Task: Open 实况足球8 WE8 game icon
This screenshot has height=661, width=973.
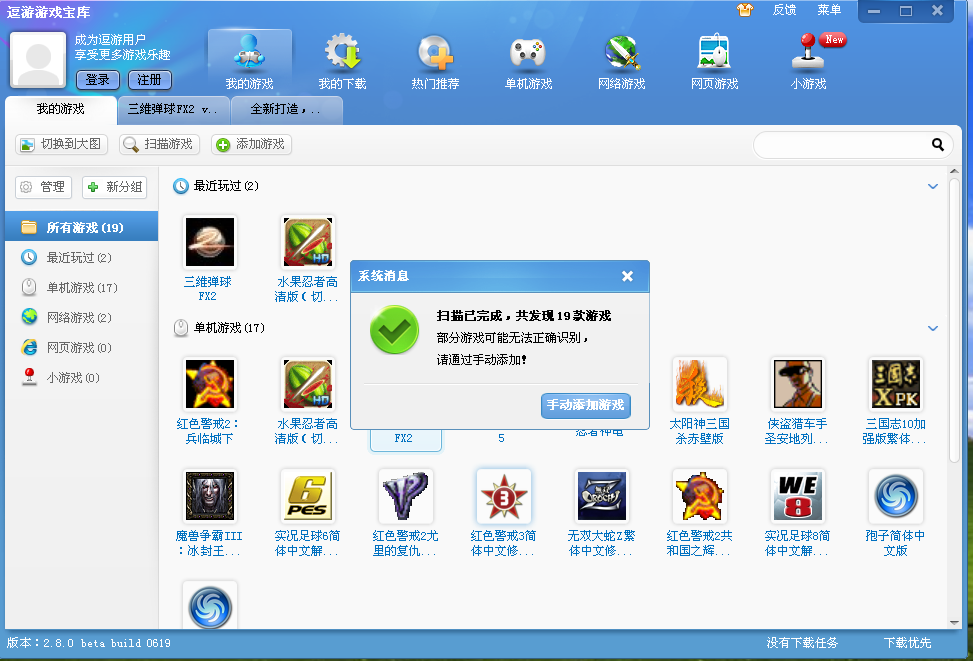Action: (x=797, y=496)
